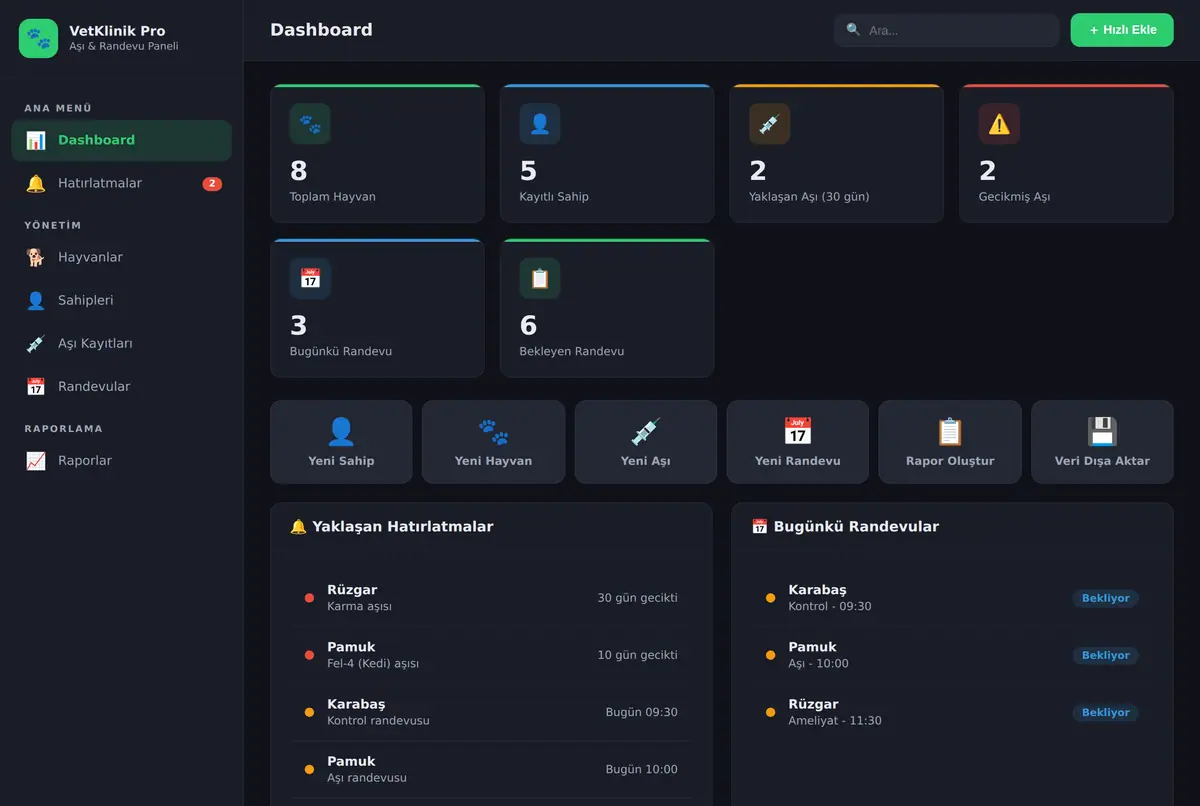1200x806 pixels.
Task: Open Aşı Kayıtları in the sidebar
Action: tap(122, 343)
